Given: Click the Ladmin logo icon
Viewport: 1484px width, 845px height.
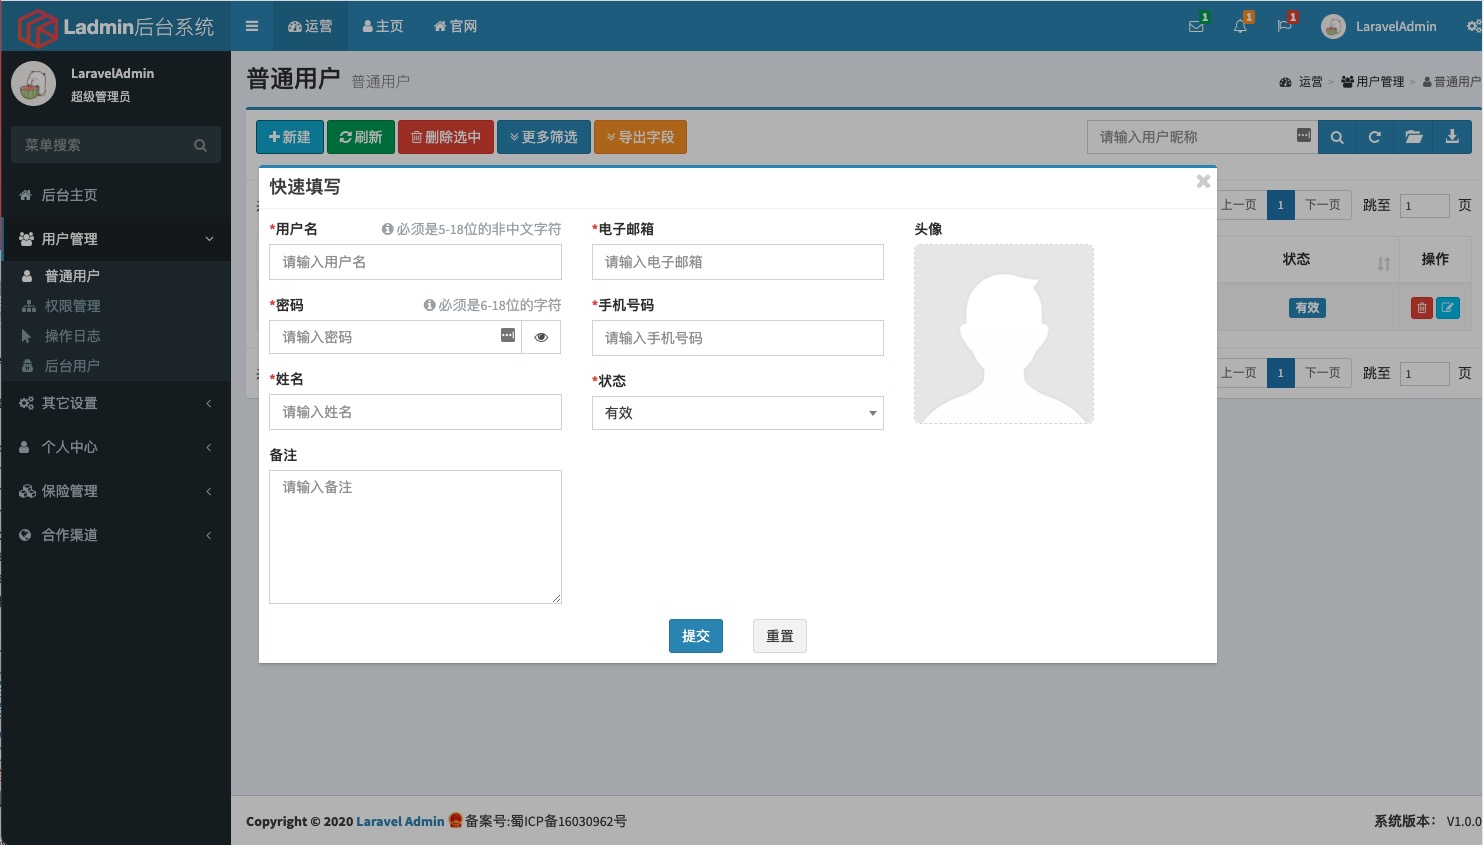Looking at the screenshot, I should click(38, 27).
